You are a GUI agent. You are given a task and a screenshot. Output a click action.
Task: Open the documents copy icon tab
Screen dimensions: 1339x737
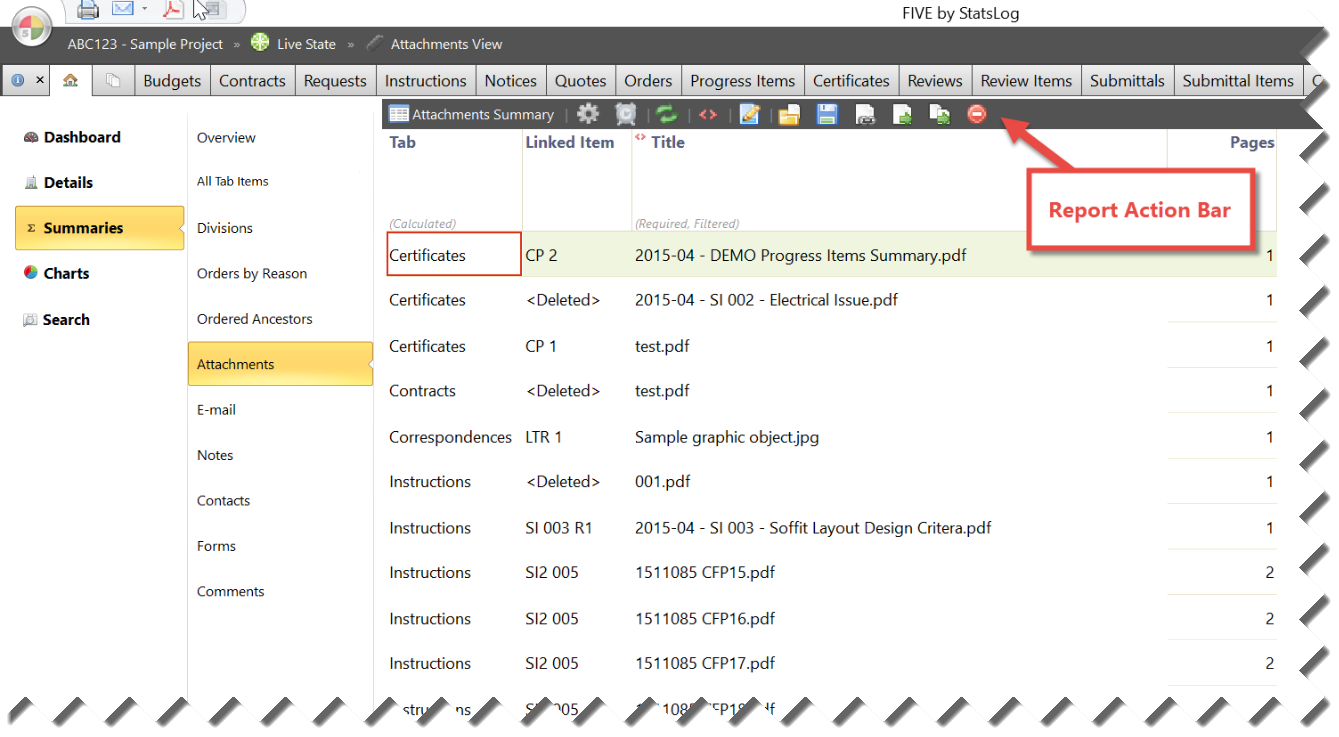pos(113,80)
